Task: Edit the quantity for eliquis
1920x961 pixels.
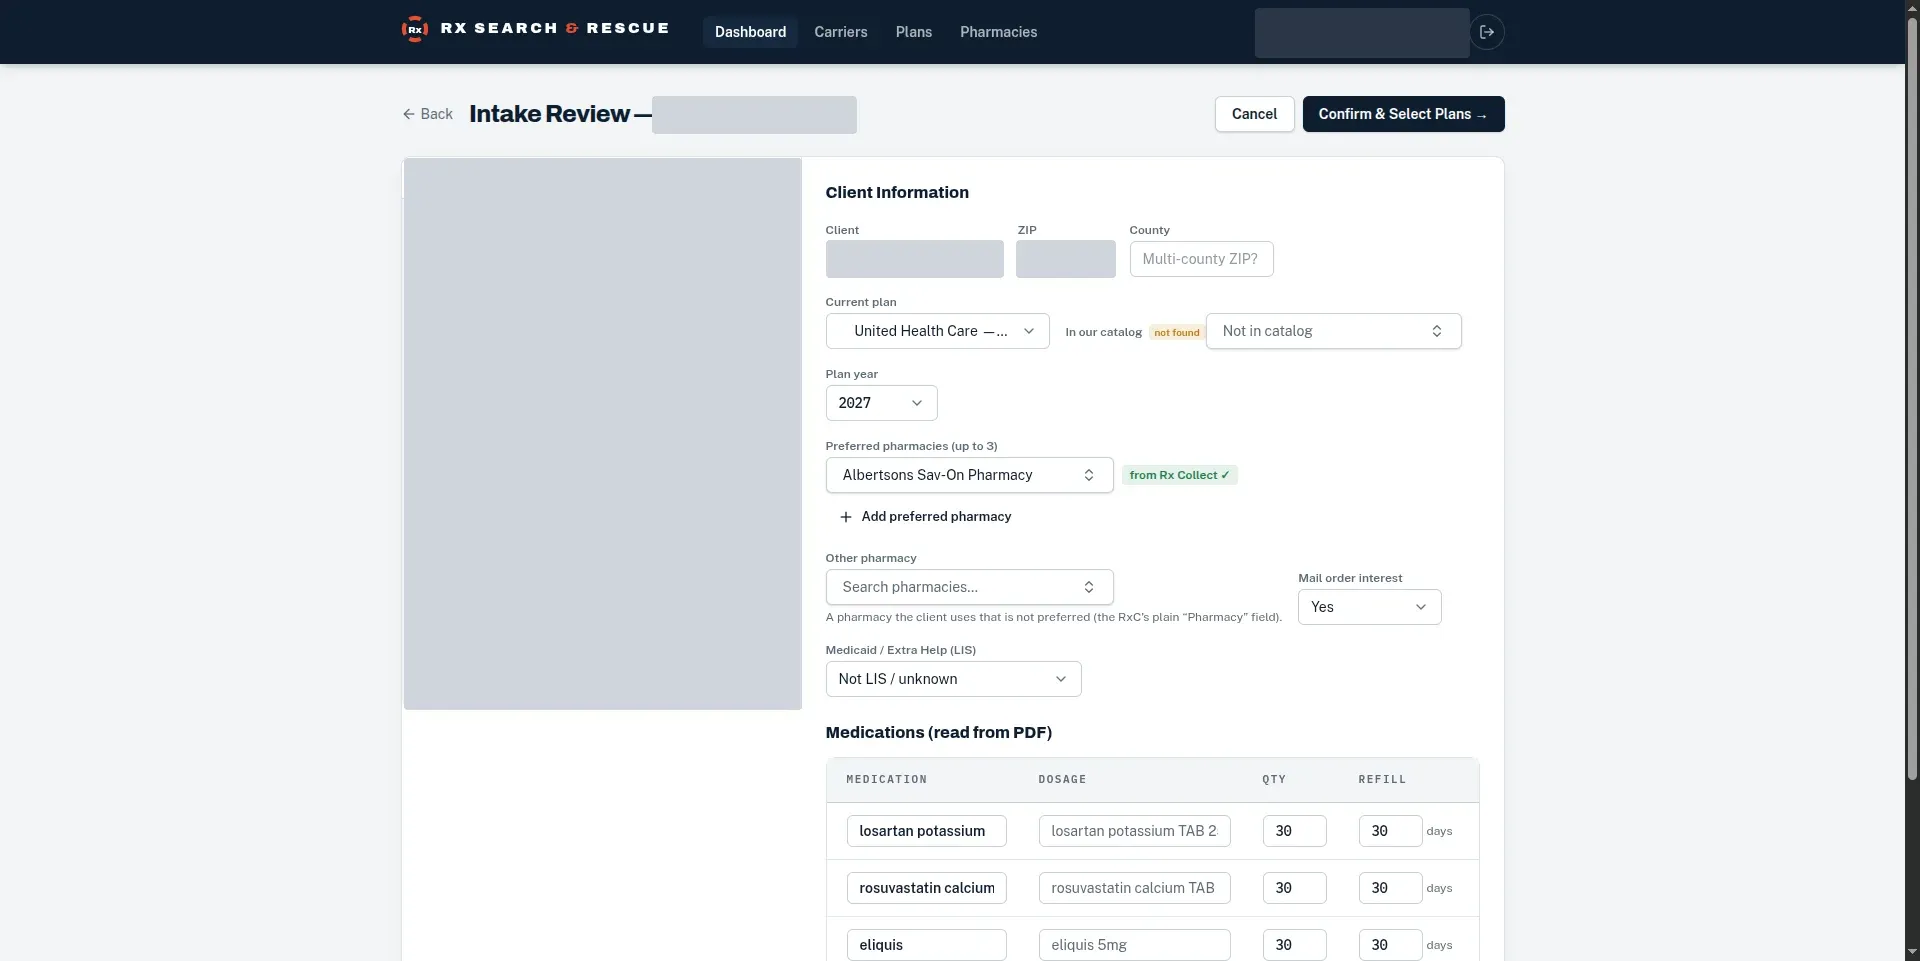Action: coord(1294,945)
